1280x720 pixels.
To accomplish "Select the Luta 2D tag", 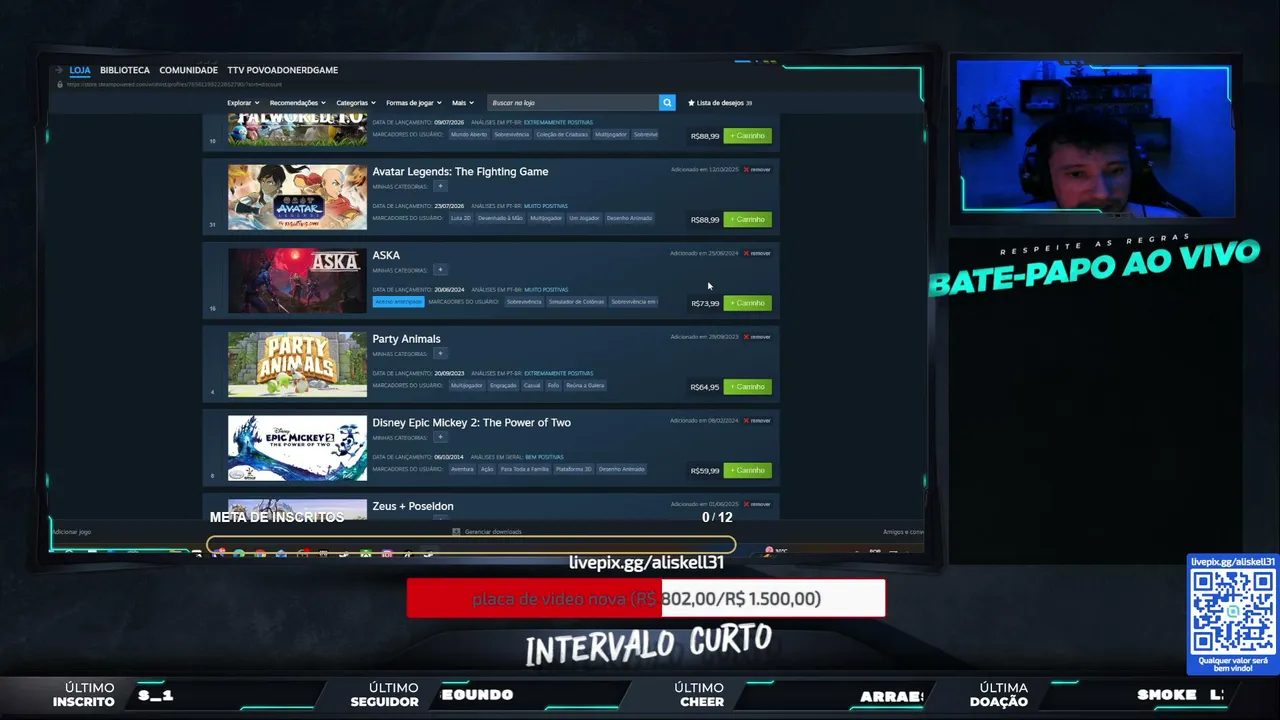I will [x=460, y=218].
